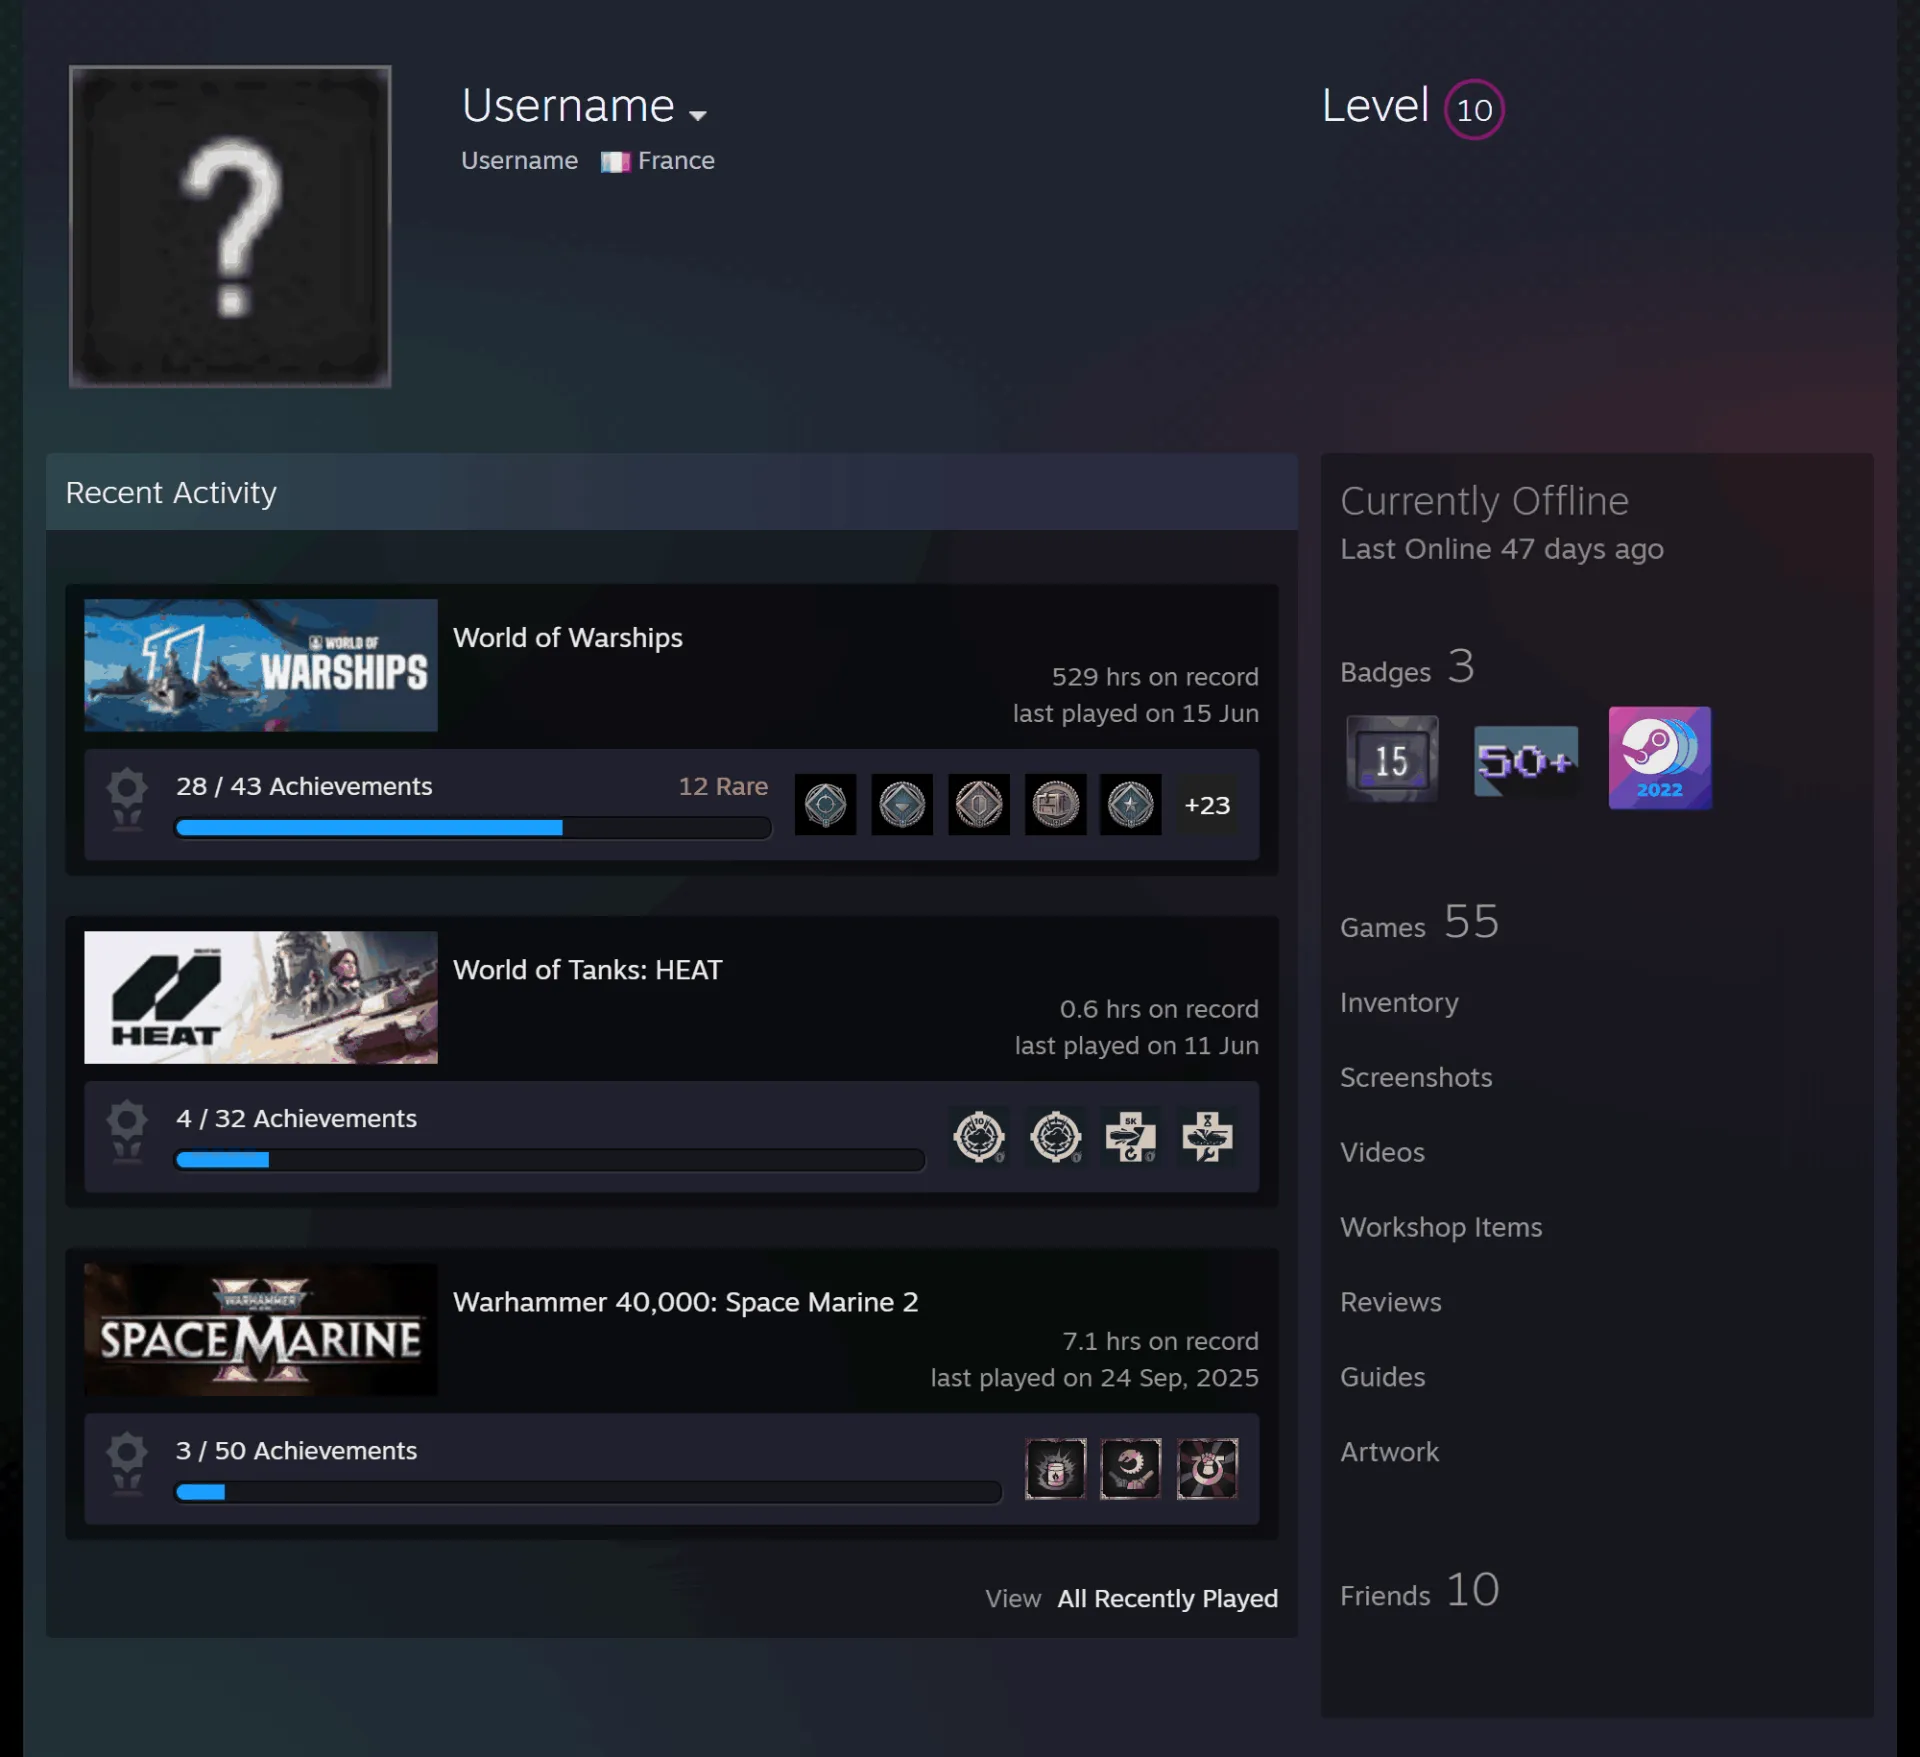Click the 12 Rare achievements label
The height and width of the screenshot is (1757, 1920).
coord(723,786)
